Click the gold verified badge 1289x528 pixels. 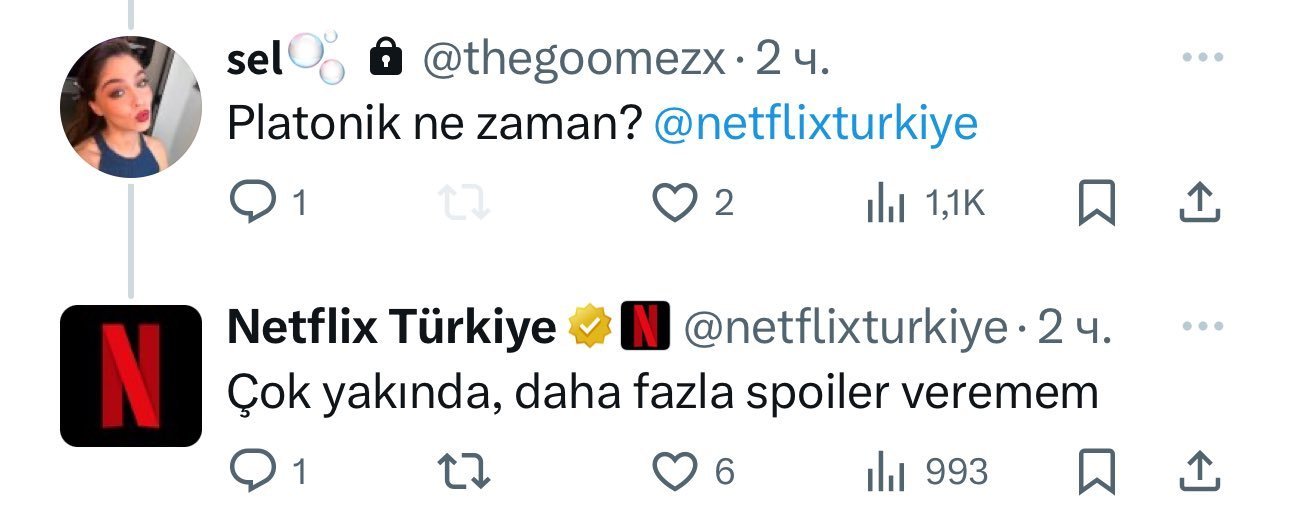pyautogui.click(x=591, y=328)
